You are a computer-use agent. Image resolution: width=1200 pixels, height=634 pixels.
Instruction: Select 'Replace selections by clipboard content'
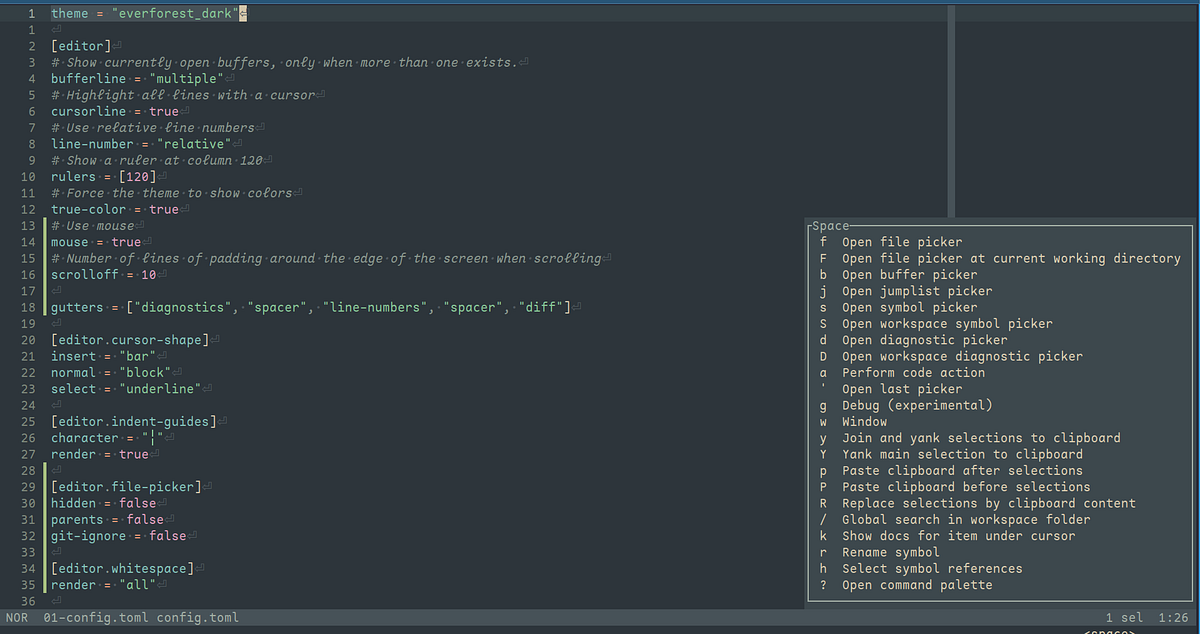989,503
